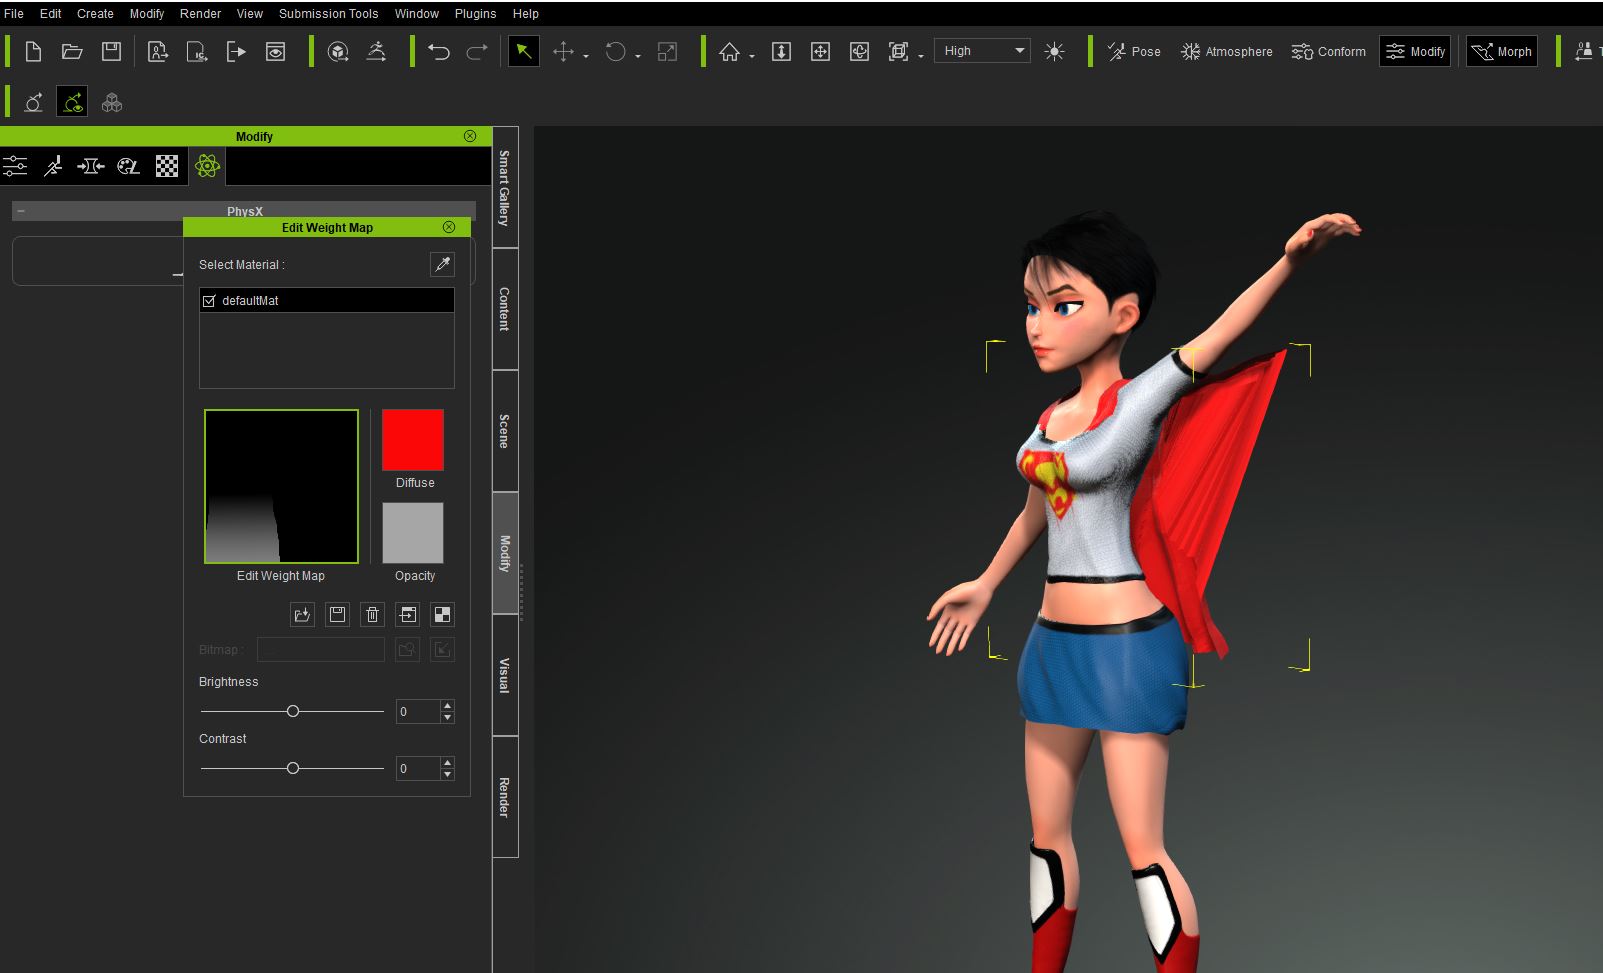Click the running figure motion icon
The height and width of the screenshot is (973, 1603).
[377, 52]
